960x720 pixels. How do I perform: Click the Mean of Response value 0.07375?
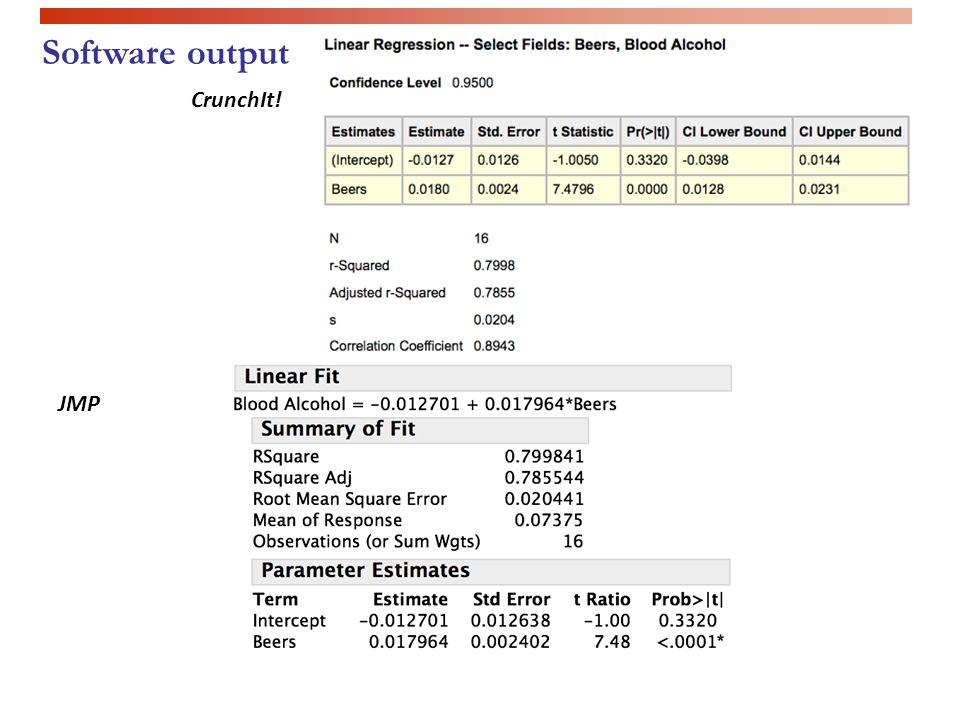[x=549, y=520]
